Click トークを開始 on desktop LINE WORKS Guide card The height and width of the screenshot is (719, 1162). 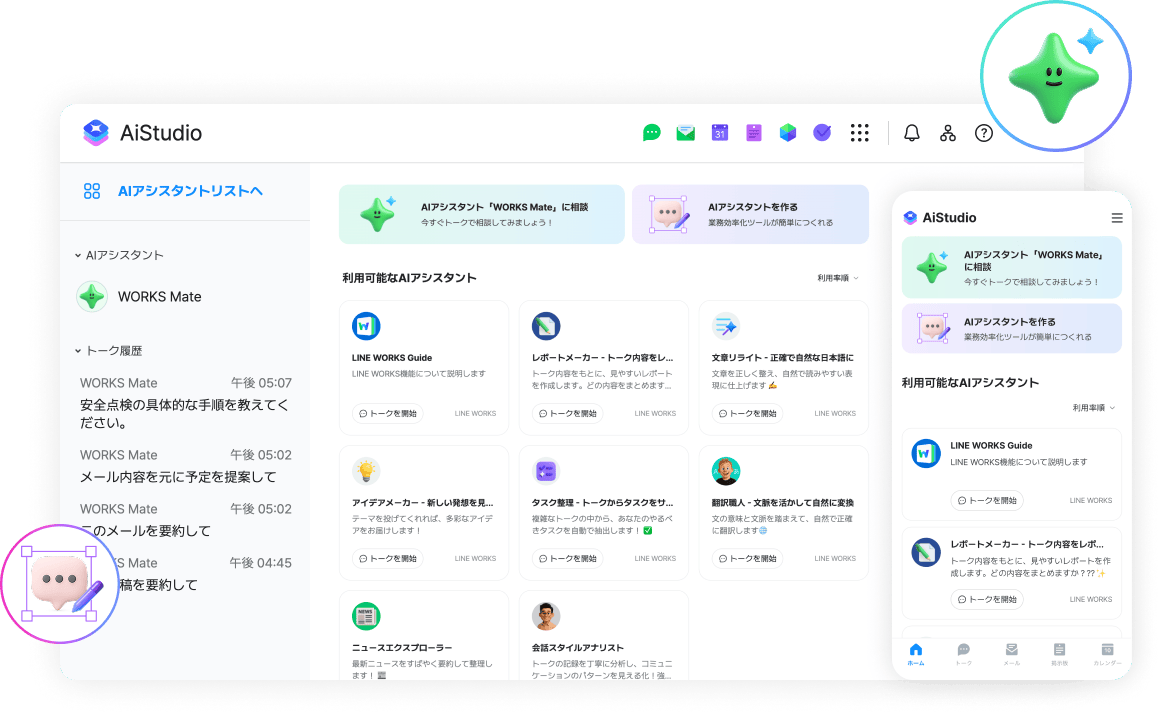click(386, 413)
